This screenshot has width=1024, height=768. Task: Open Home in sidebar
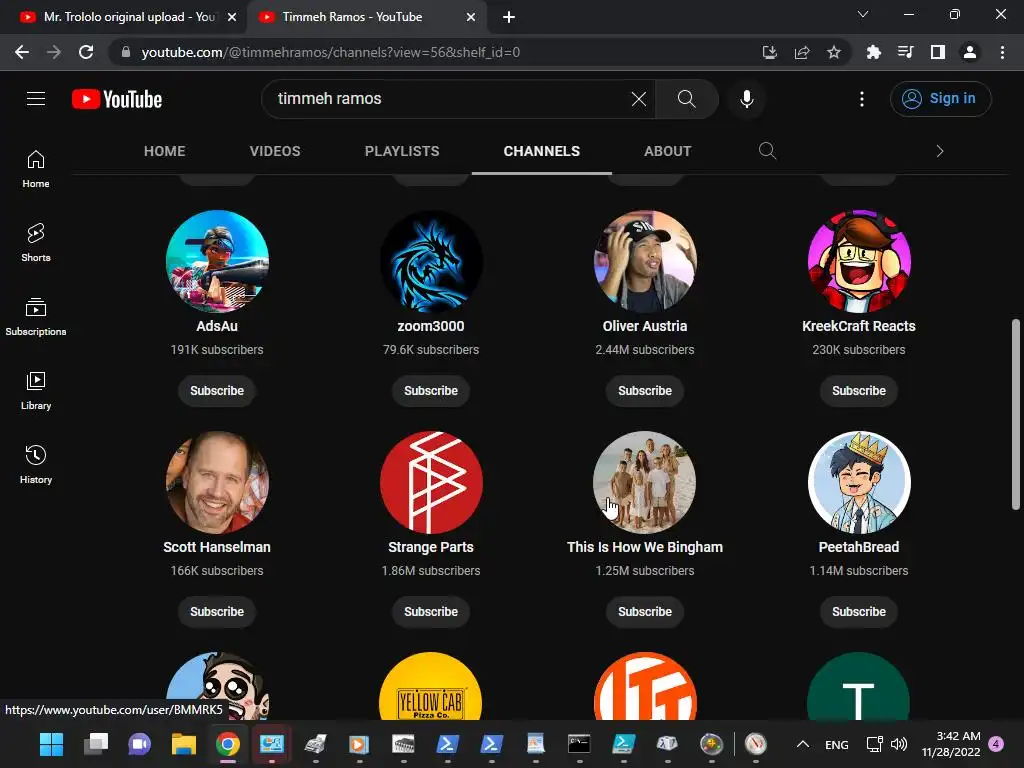(36, 169)
